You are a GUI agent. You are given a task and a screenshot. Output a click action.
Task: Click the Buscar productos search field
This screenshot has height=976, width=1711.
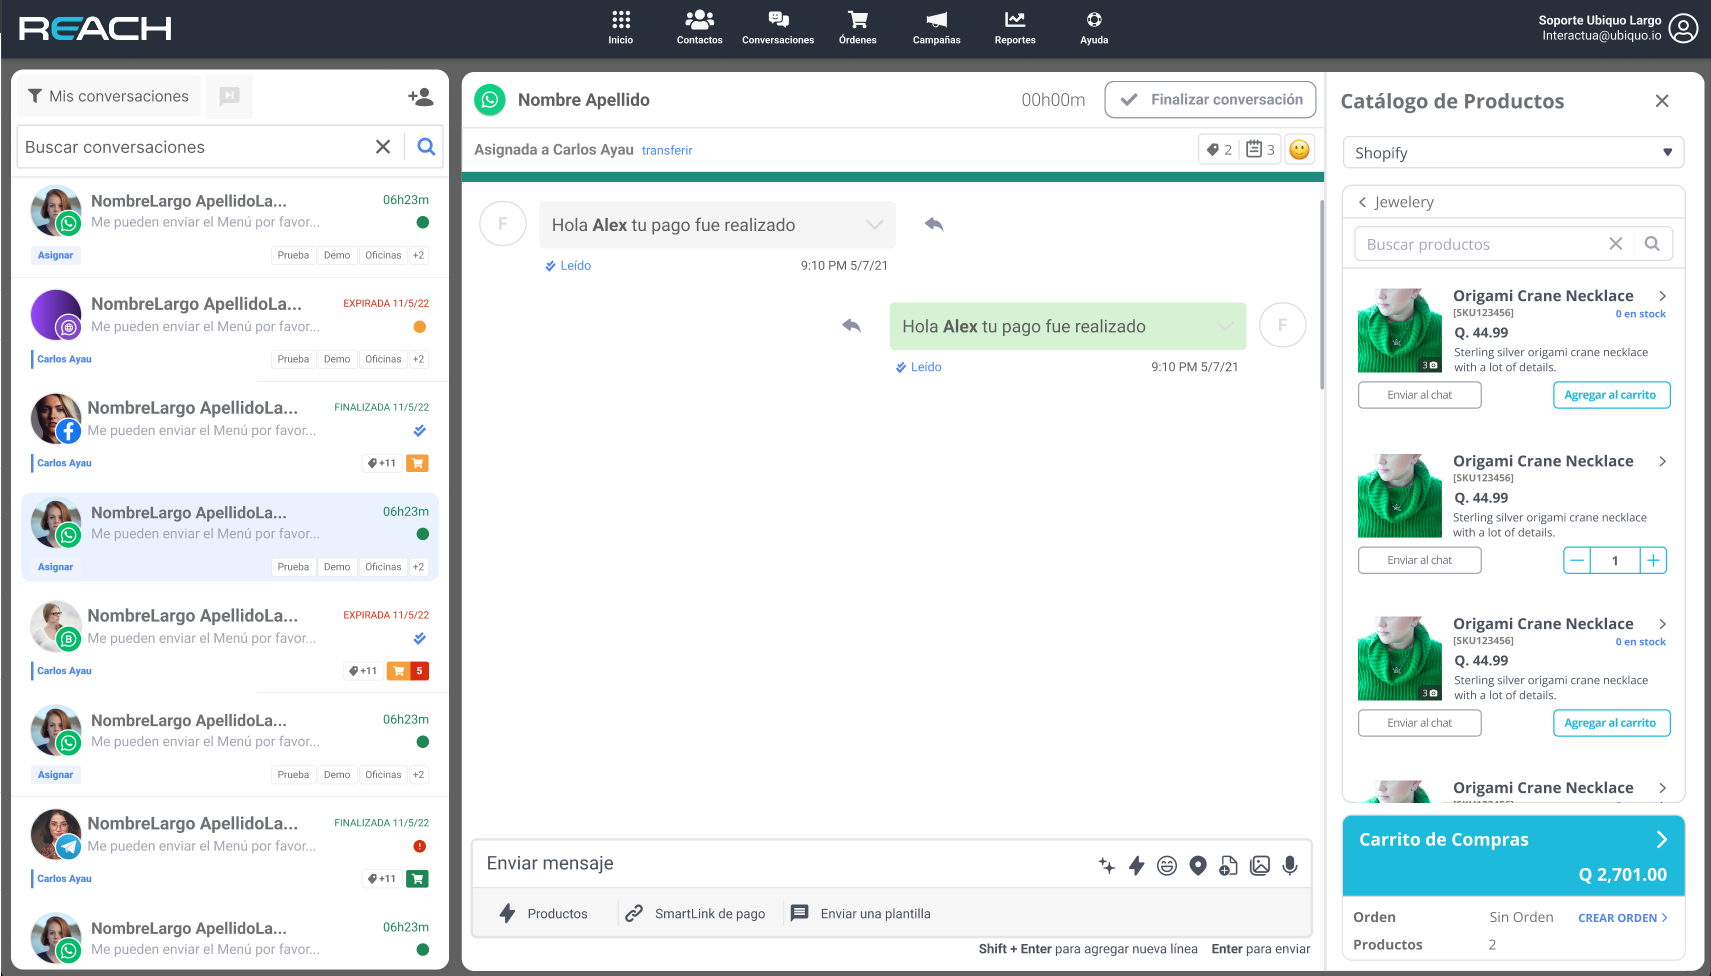1476,244
